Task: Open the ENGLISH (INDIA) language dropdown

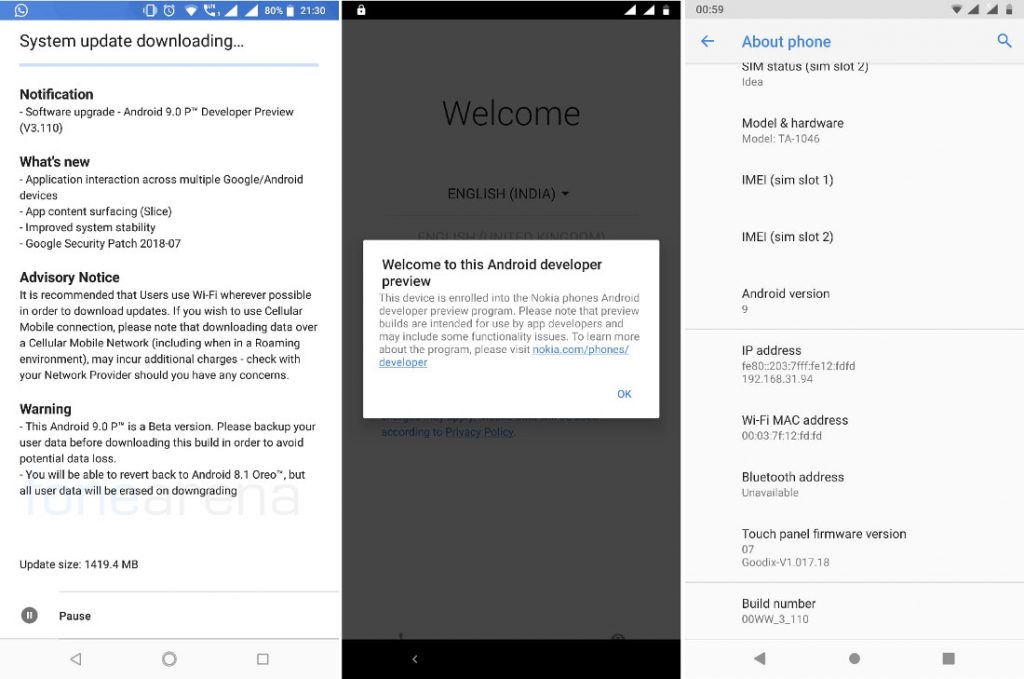Action: pos(508,194)
